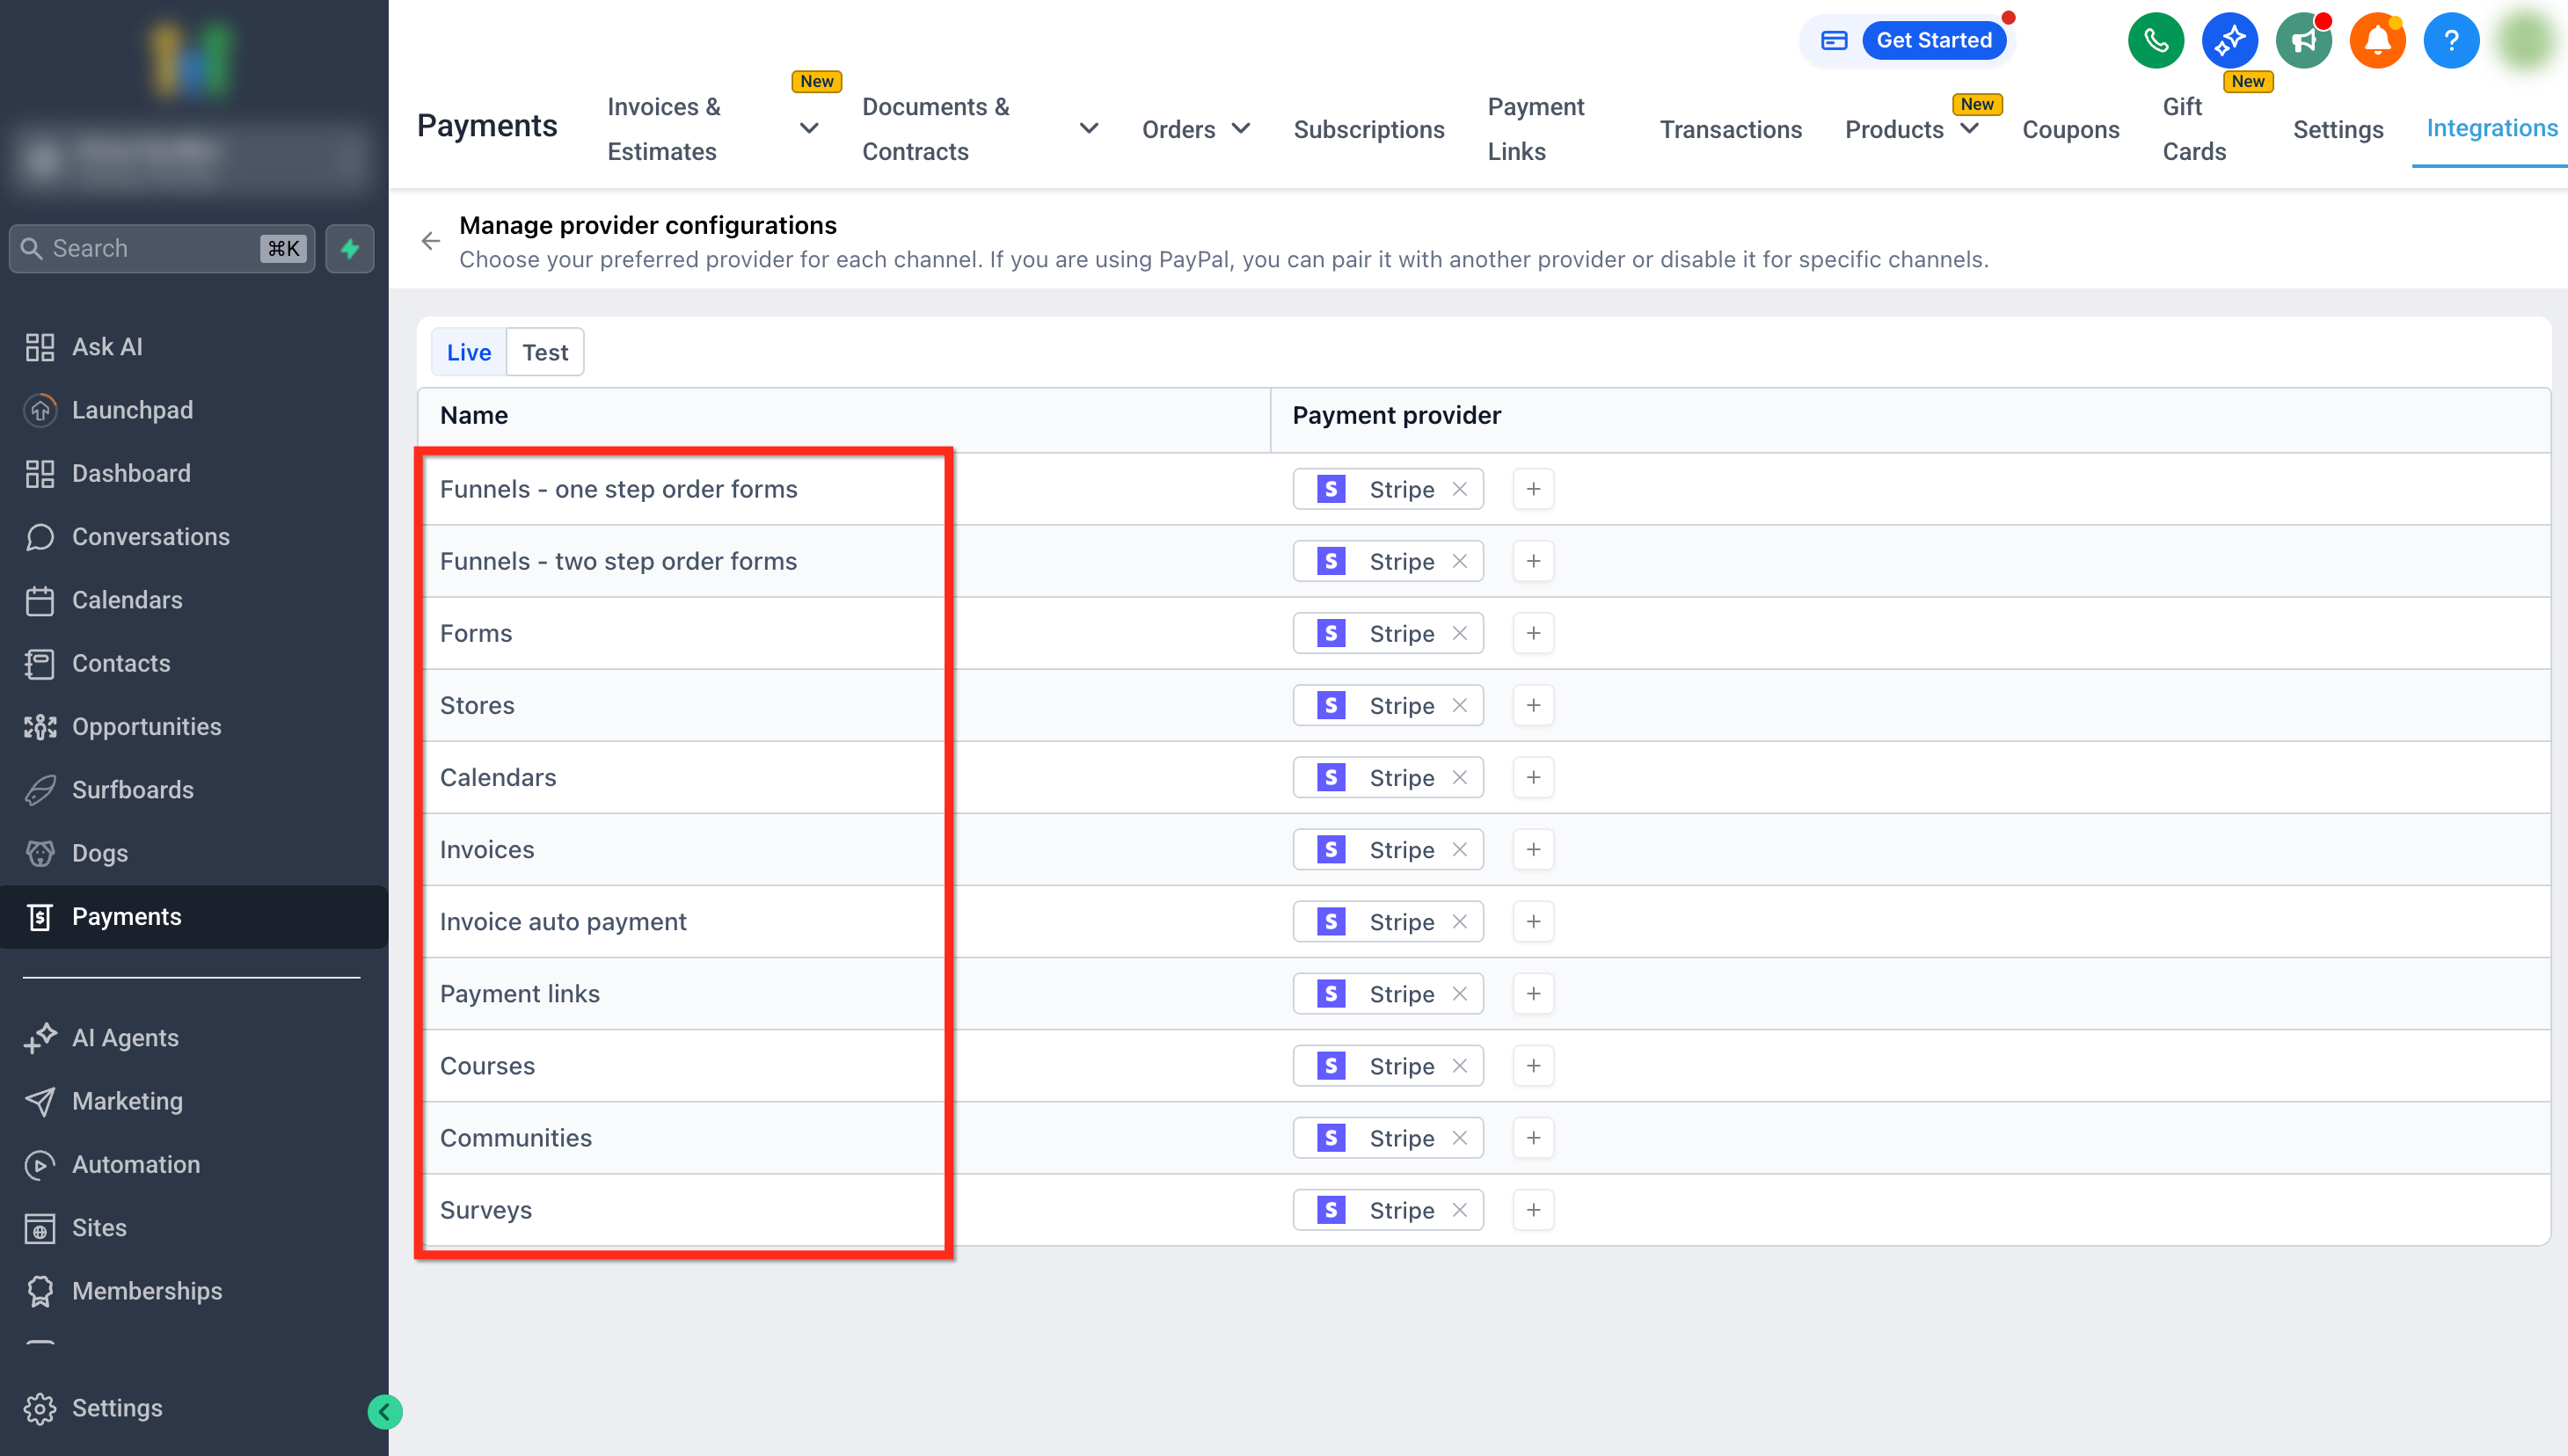
Task: Select the Live mode toggle
Action: click(468, 352)
